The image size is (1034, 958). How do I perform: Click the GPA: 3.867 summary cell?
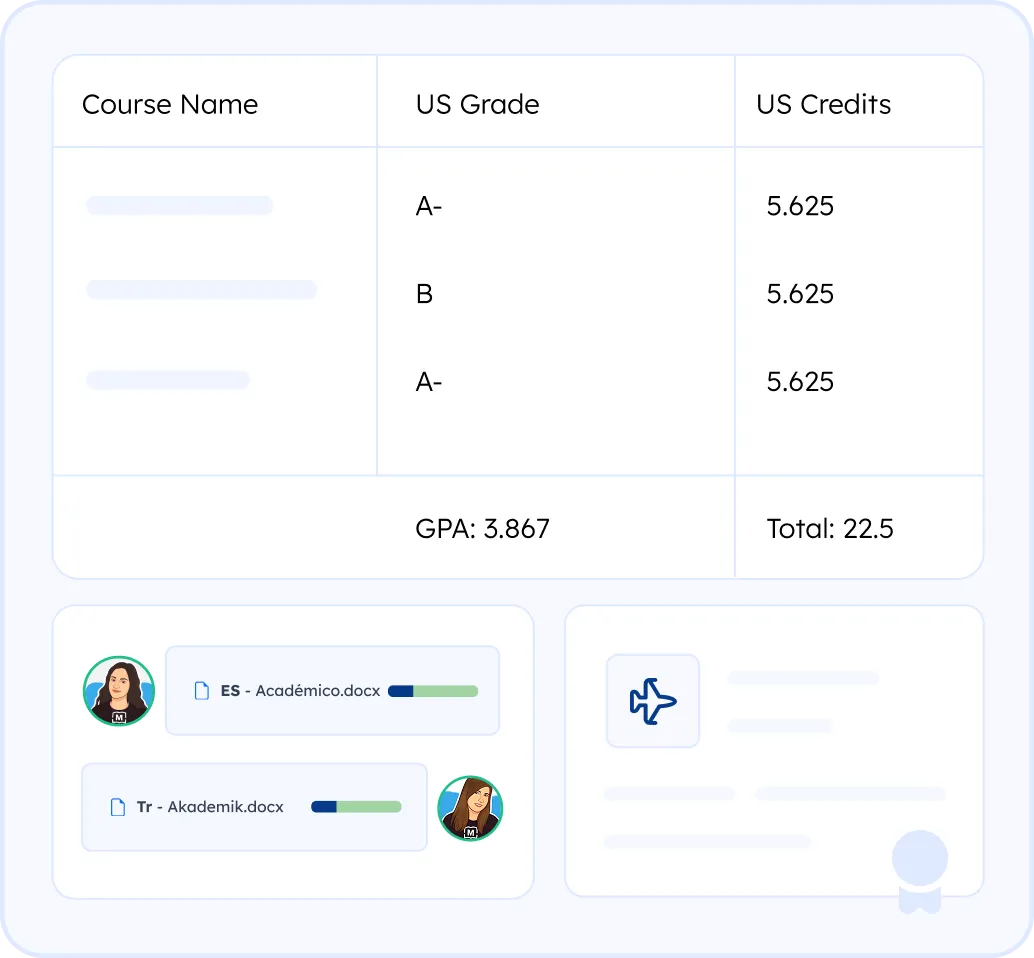(x=483, y=528)
